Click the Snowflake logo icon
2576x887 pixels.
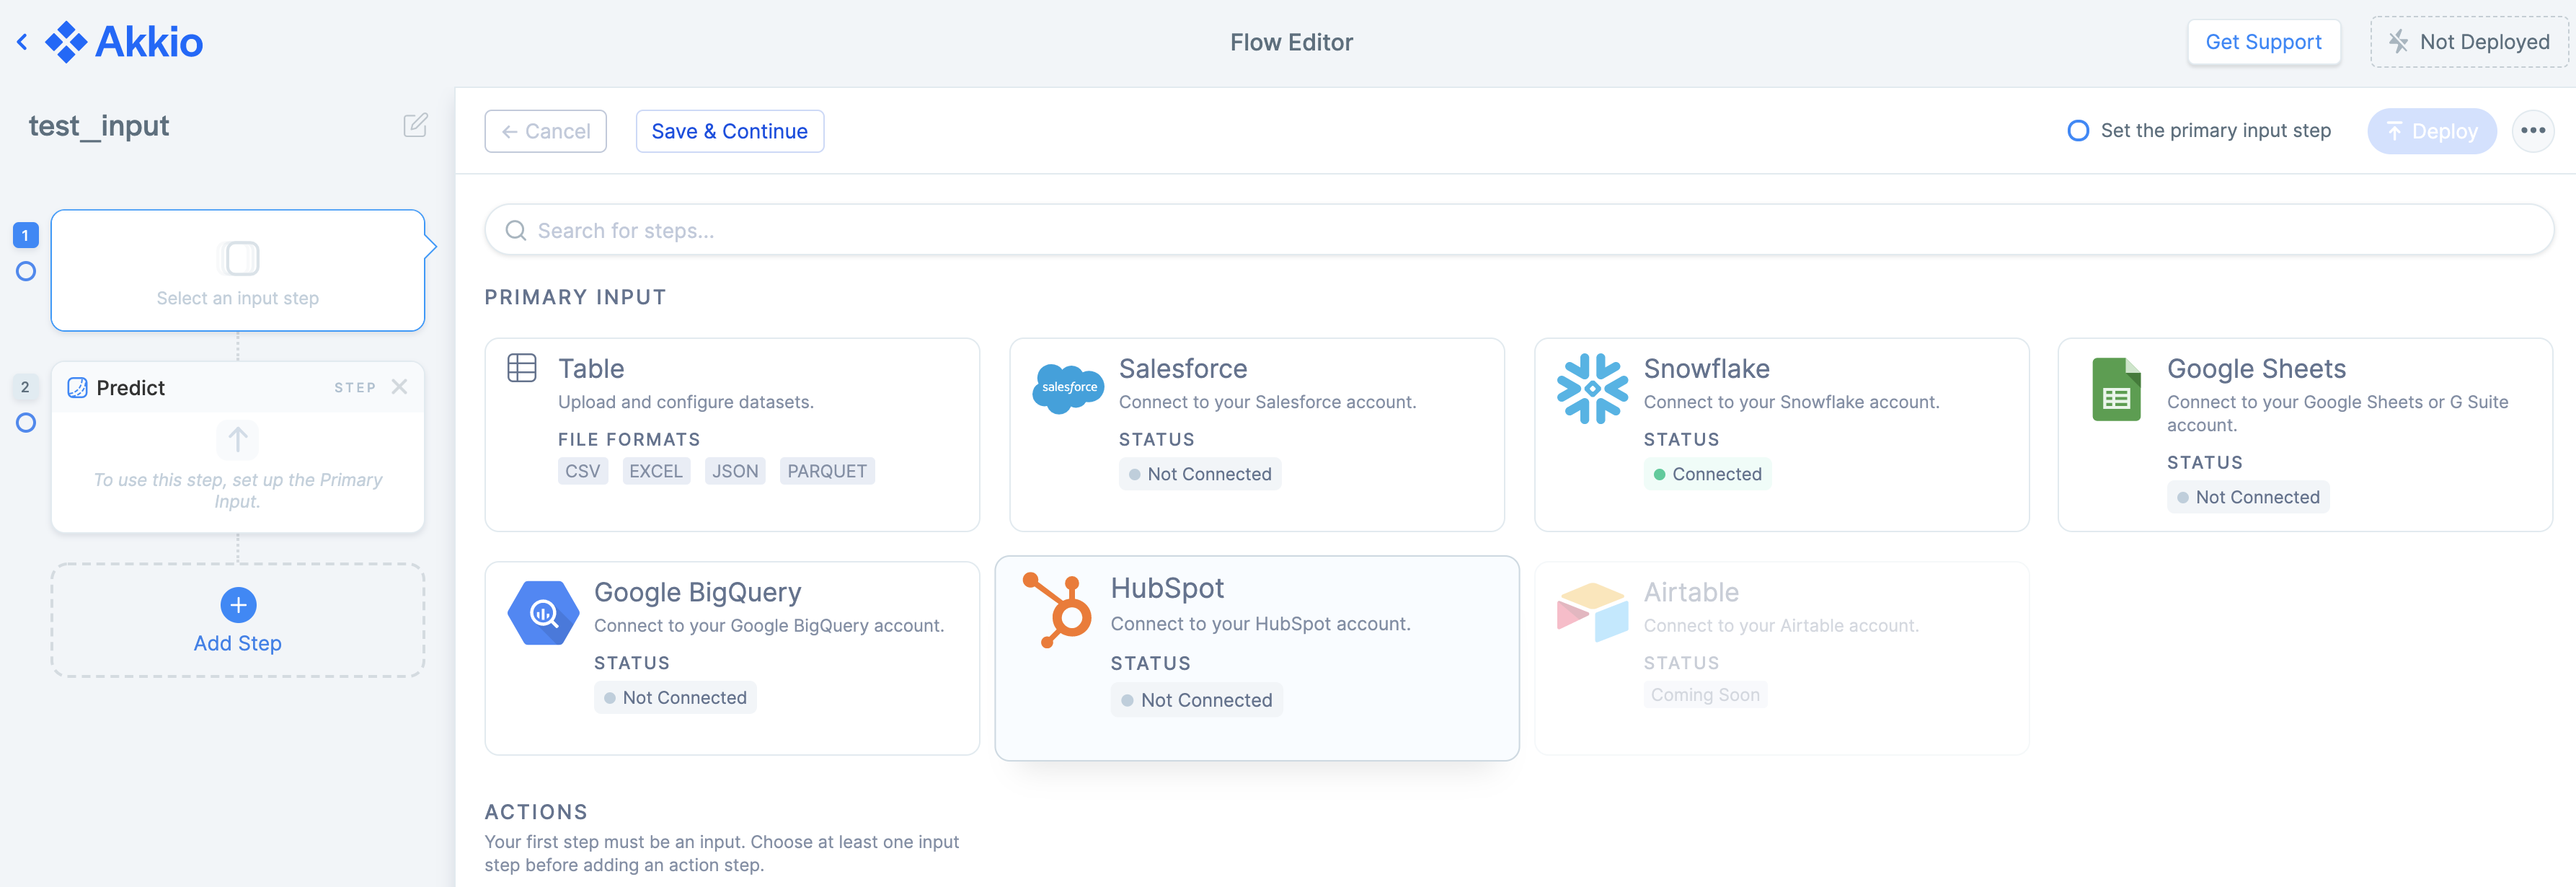coord(1592,388)
